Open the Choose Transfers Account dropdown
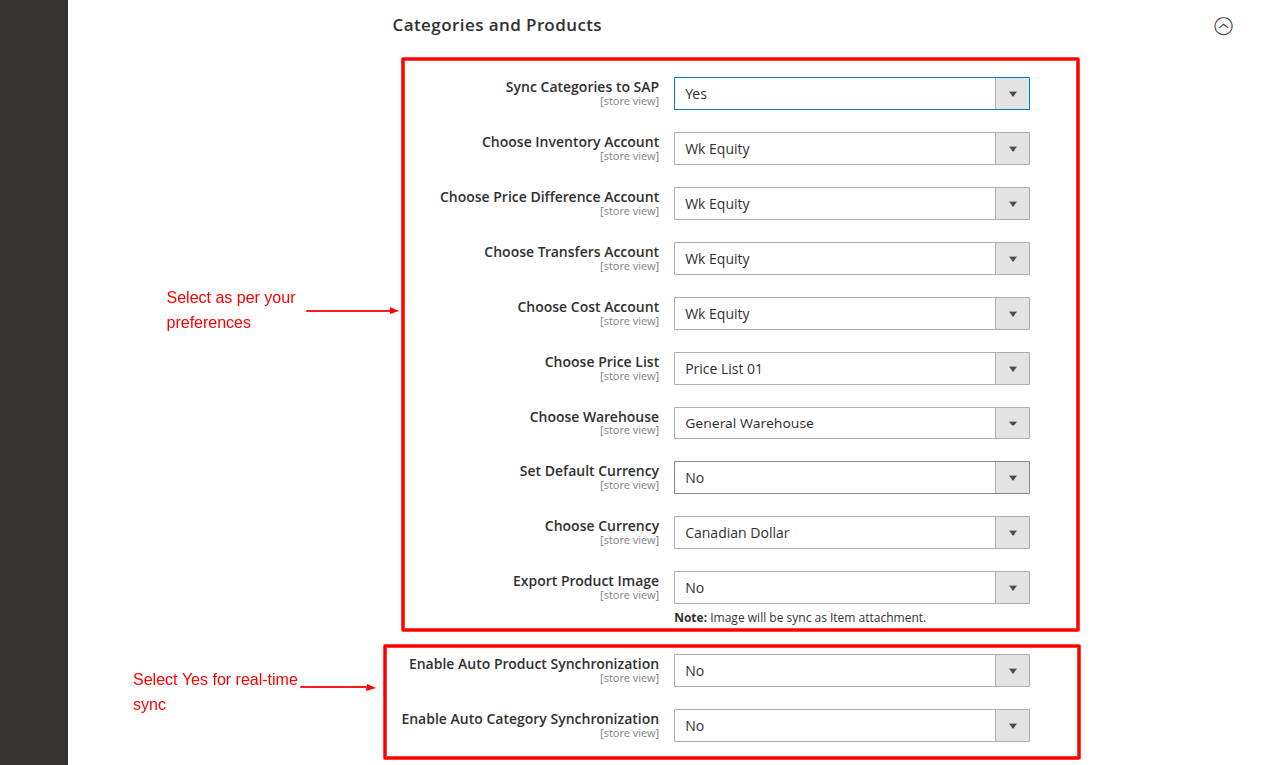 [1013, 258]
